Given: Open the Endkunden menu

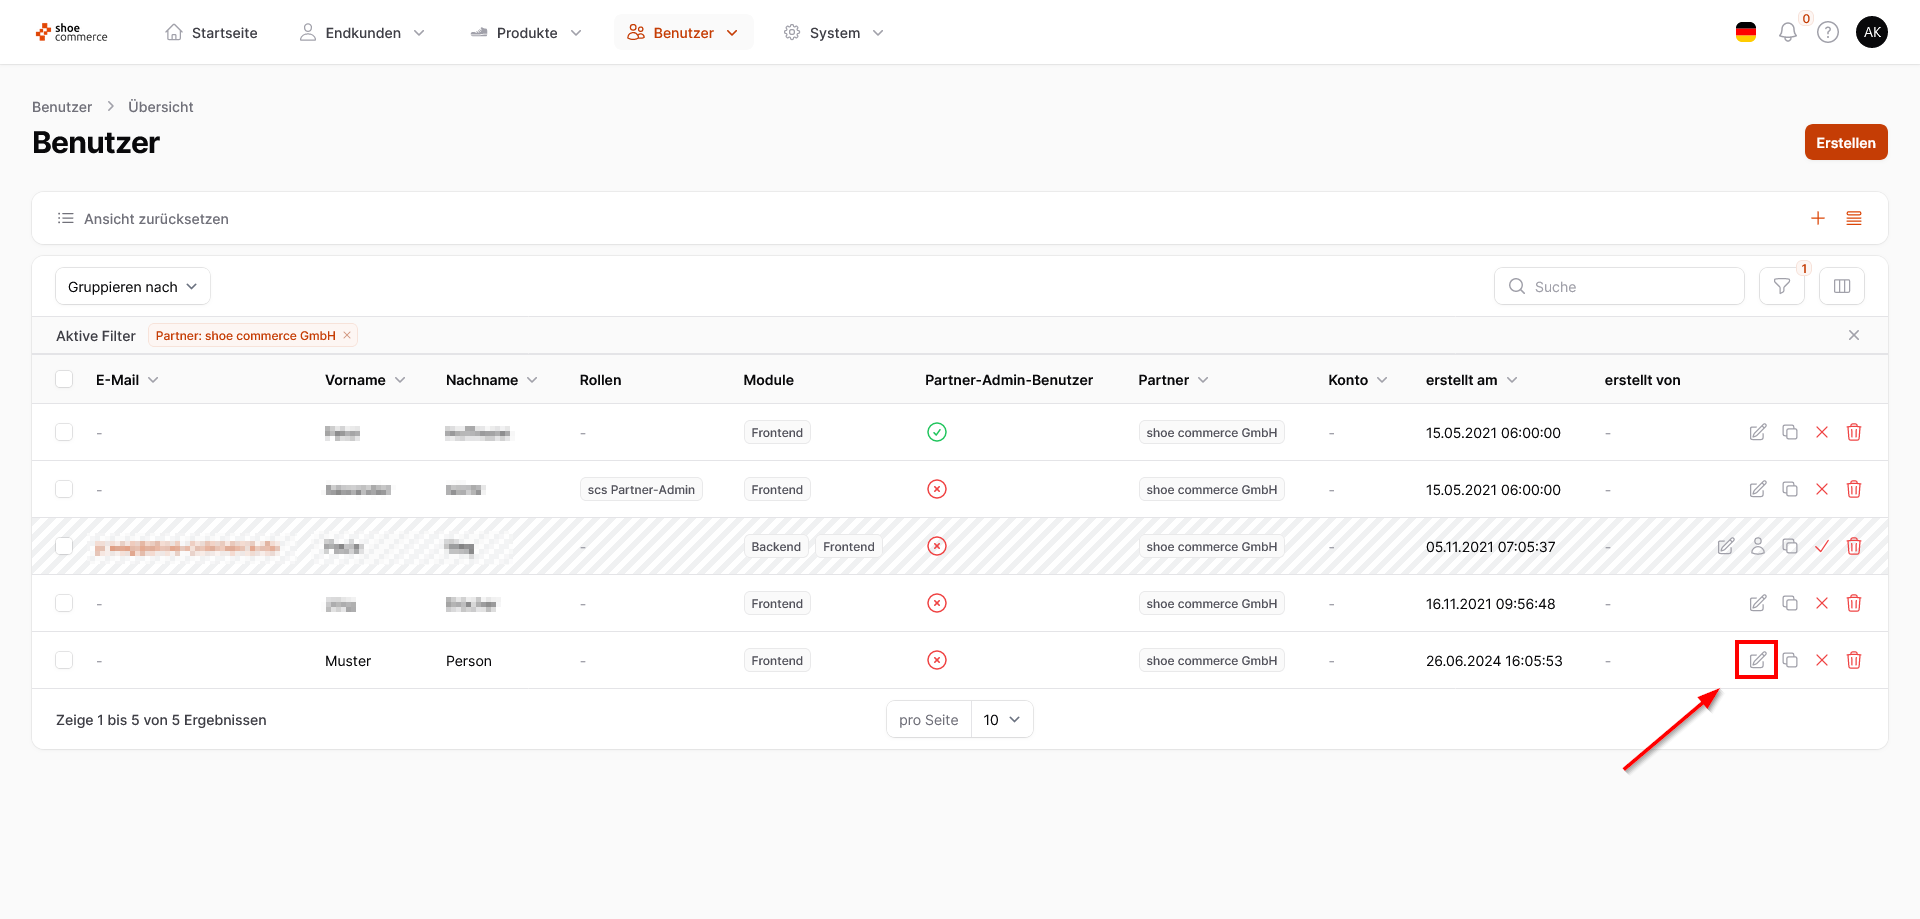Looking at the screenshot, I should [x=362, y=33].
